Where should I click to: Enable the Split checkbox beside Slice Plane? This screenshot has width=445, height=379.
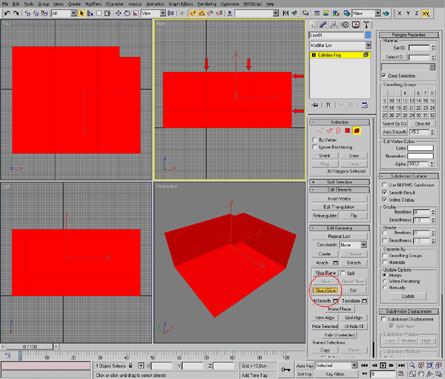click(x=343, y=273)
